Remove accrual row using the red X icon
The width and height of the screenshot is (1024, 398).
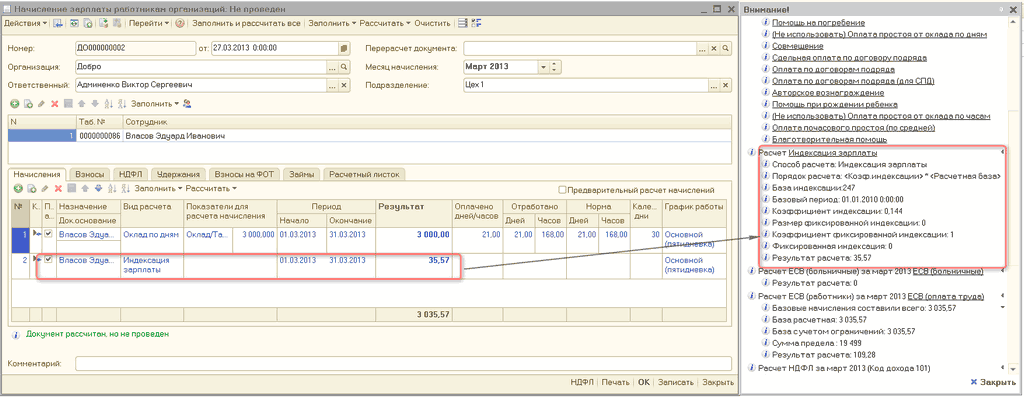point(57,188)
